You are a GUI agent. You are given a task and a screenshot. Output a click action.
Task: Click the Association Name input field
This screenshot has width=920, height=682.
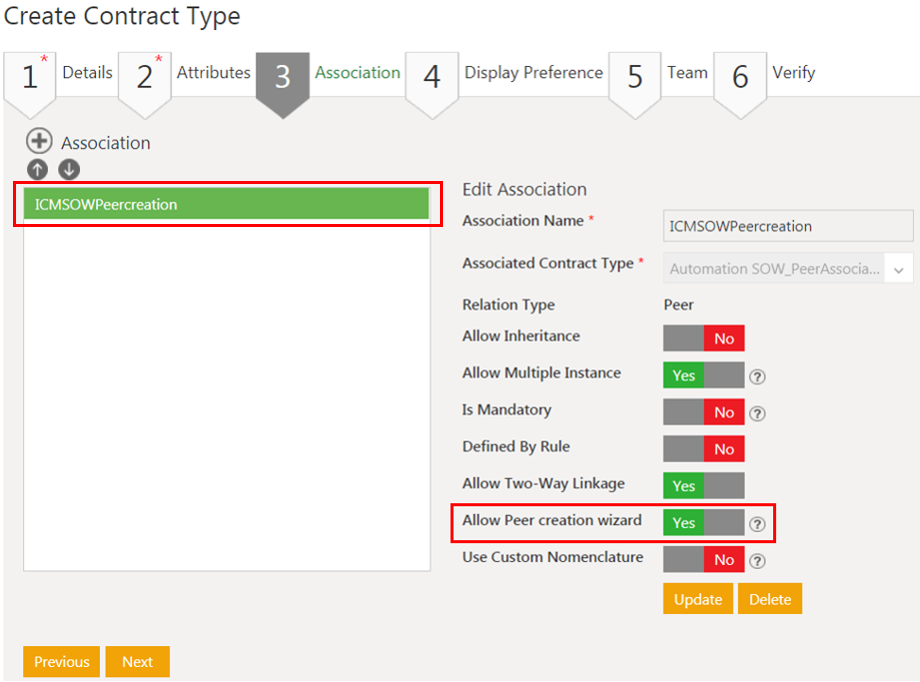click(x=788, y=226)
